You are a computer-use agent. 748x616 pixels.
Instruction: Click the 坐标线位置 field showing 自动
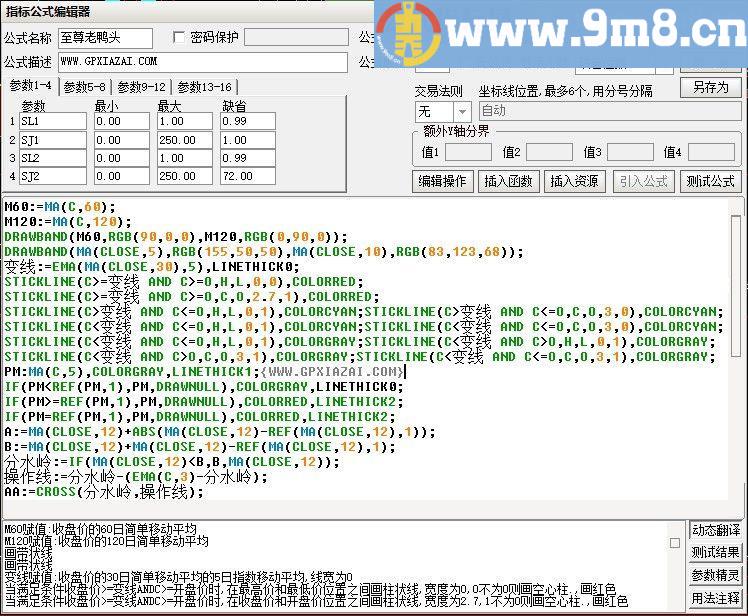click(x=610, y=111)
